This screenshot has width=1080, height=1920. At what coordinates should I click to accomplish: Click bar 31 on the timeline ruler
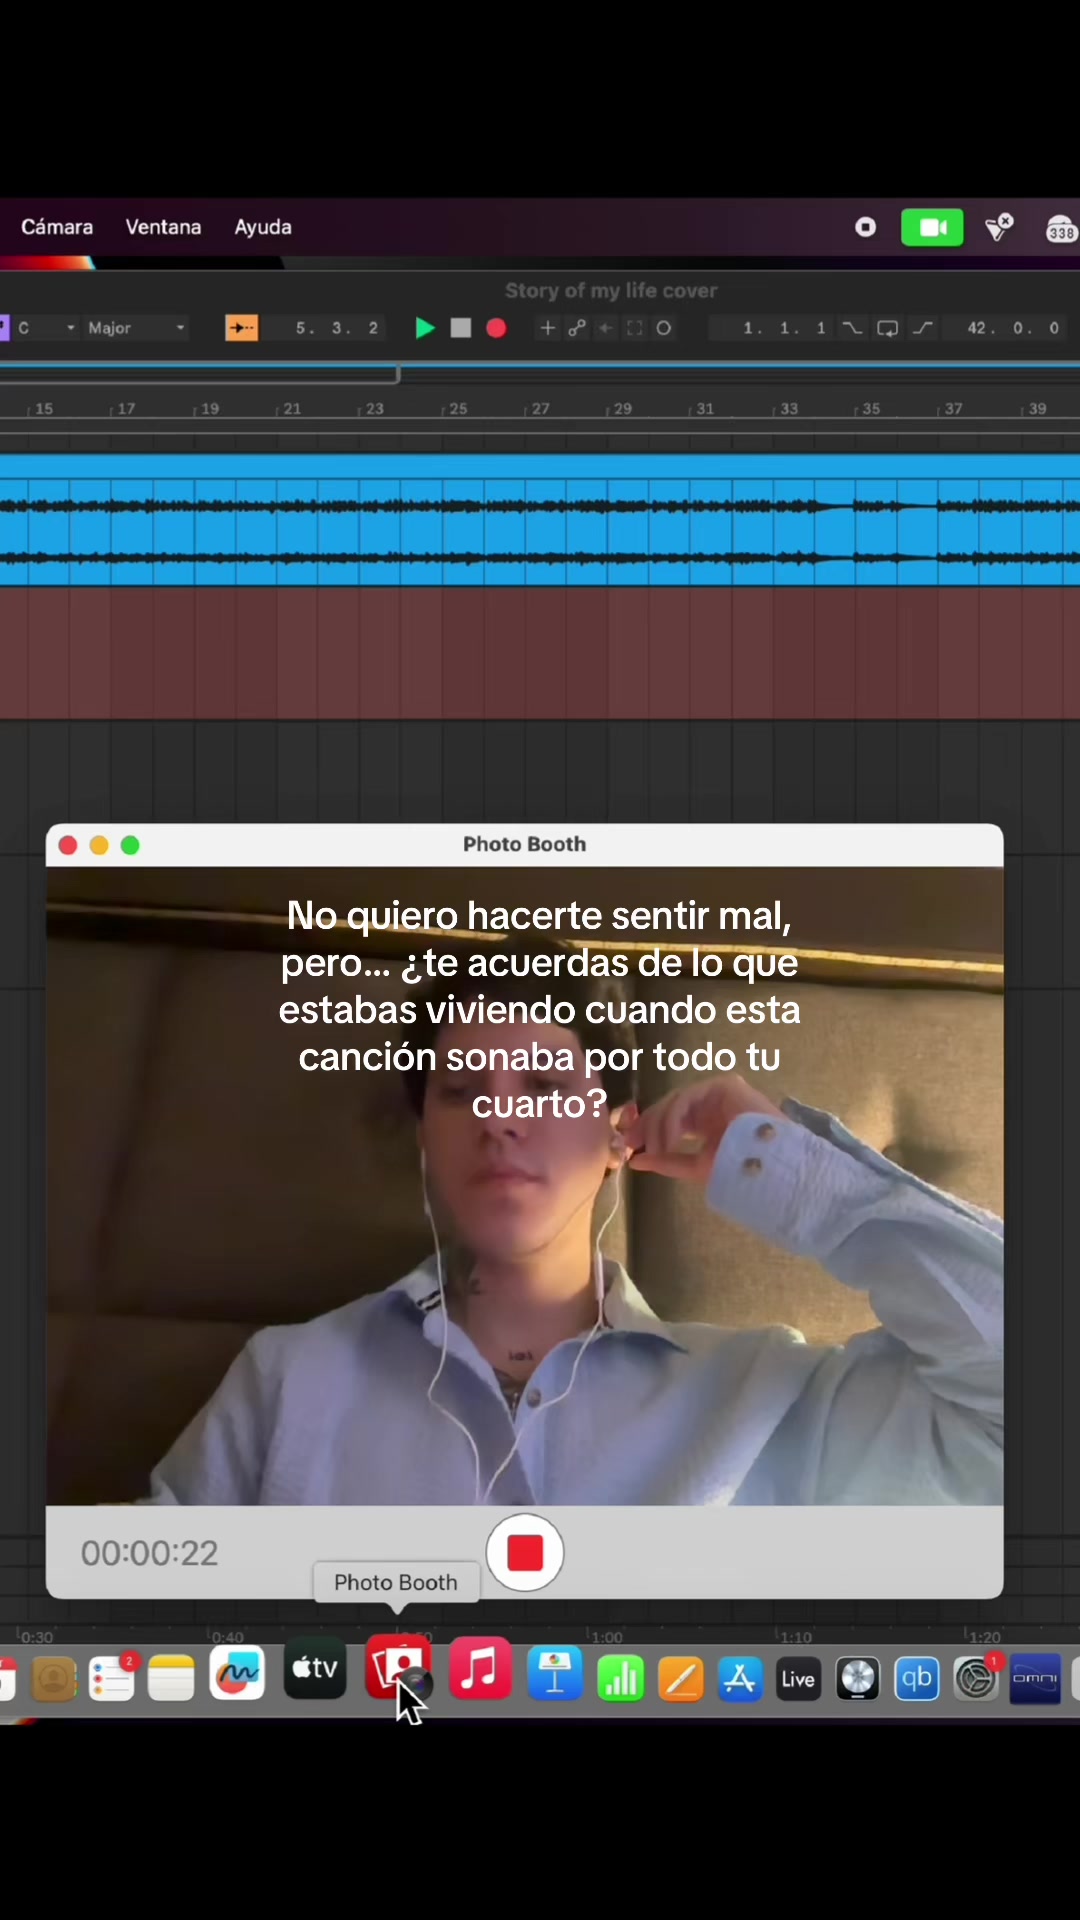click(x=705, y=409)
